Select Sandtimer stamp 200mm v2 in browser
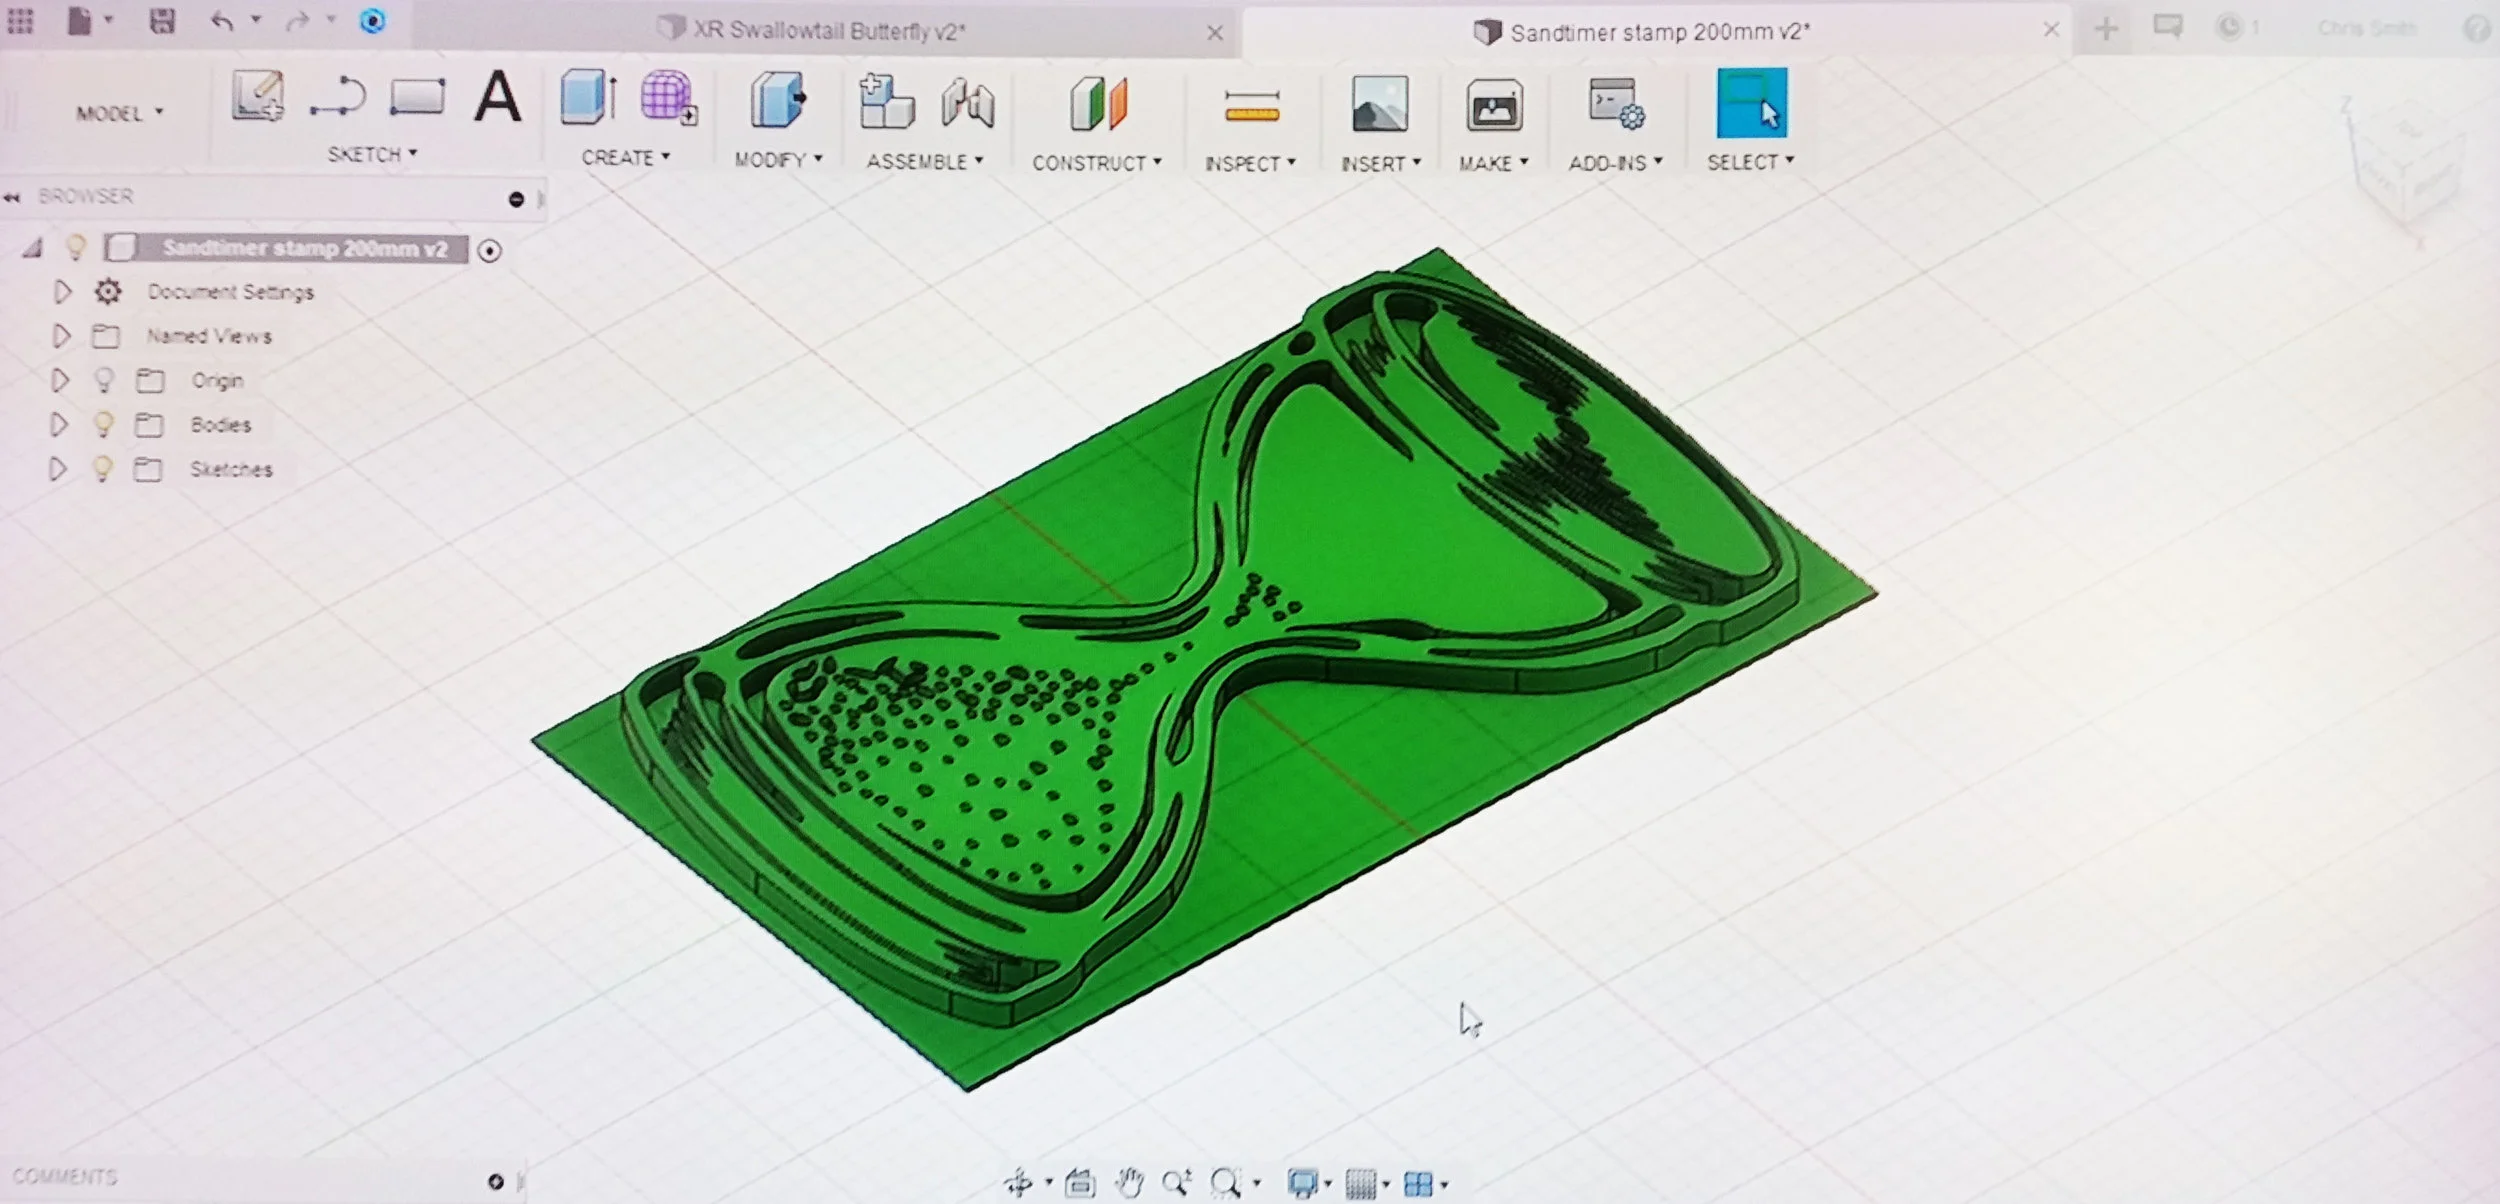2500x1204 pixels. click(305, 248)
